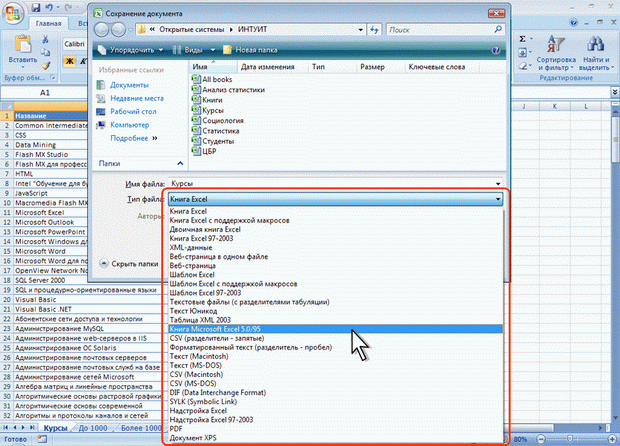Select the ЦБР file in list
The height and width of the screenshot is (446, 620).
pos(204,151)
